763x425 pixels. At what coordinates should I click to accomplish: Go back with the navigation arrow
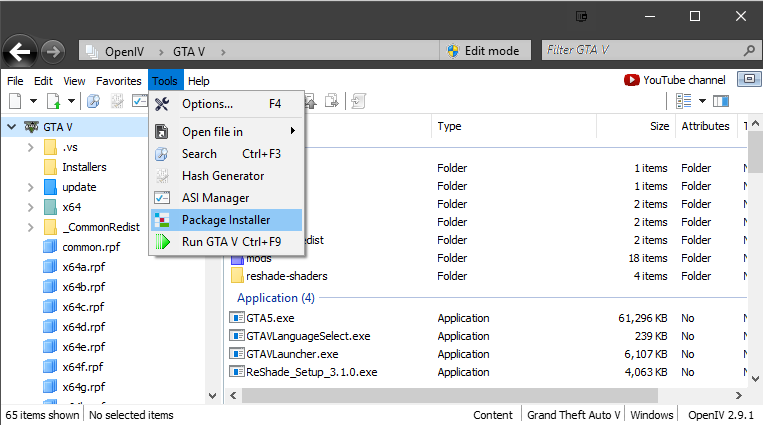pos(20,52)
